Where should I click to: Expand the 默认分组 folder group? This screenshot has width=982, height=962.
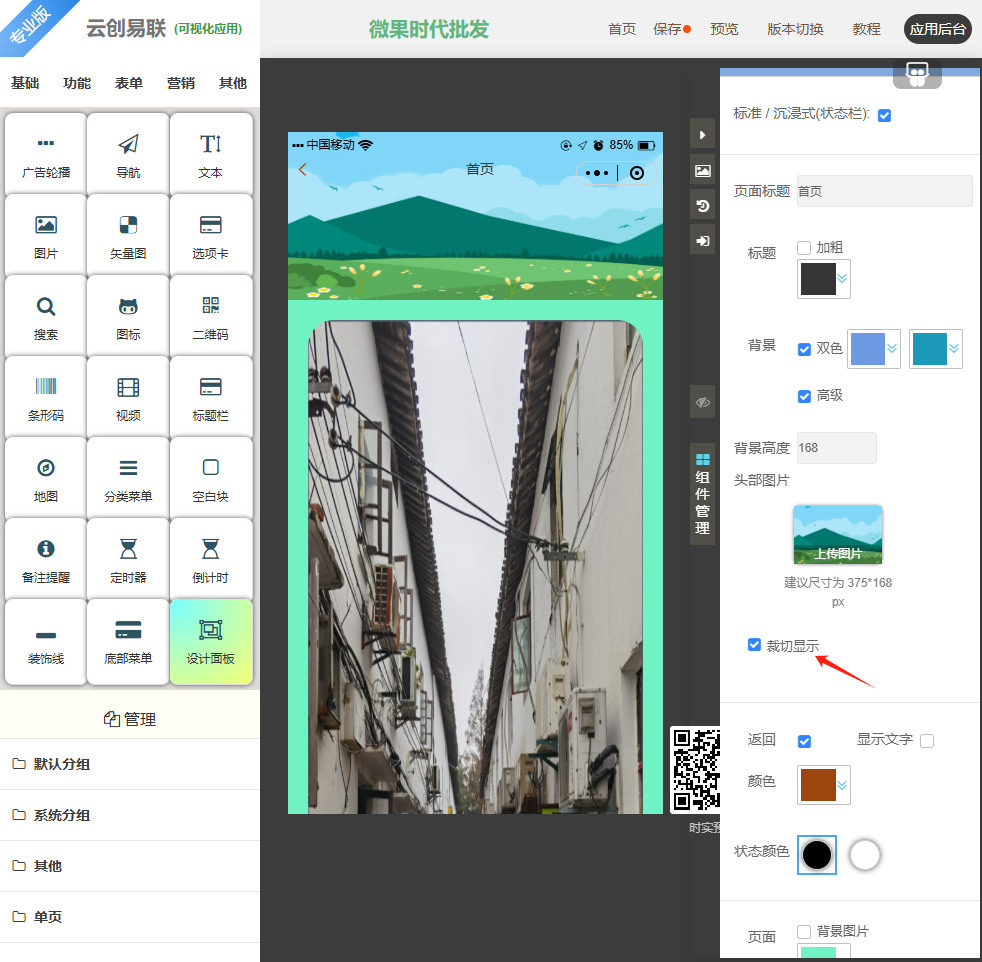62,764
